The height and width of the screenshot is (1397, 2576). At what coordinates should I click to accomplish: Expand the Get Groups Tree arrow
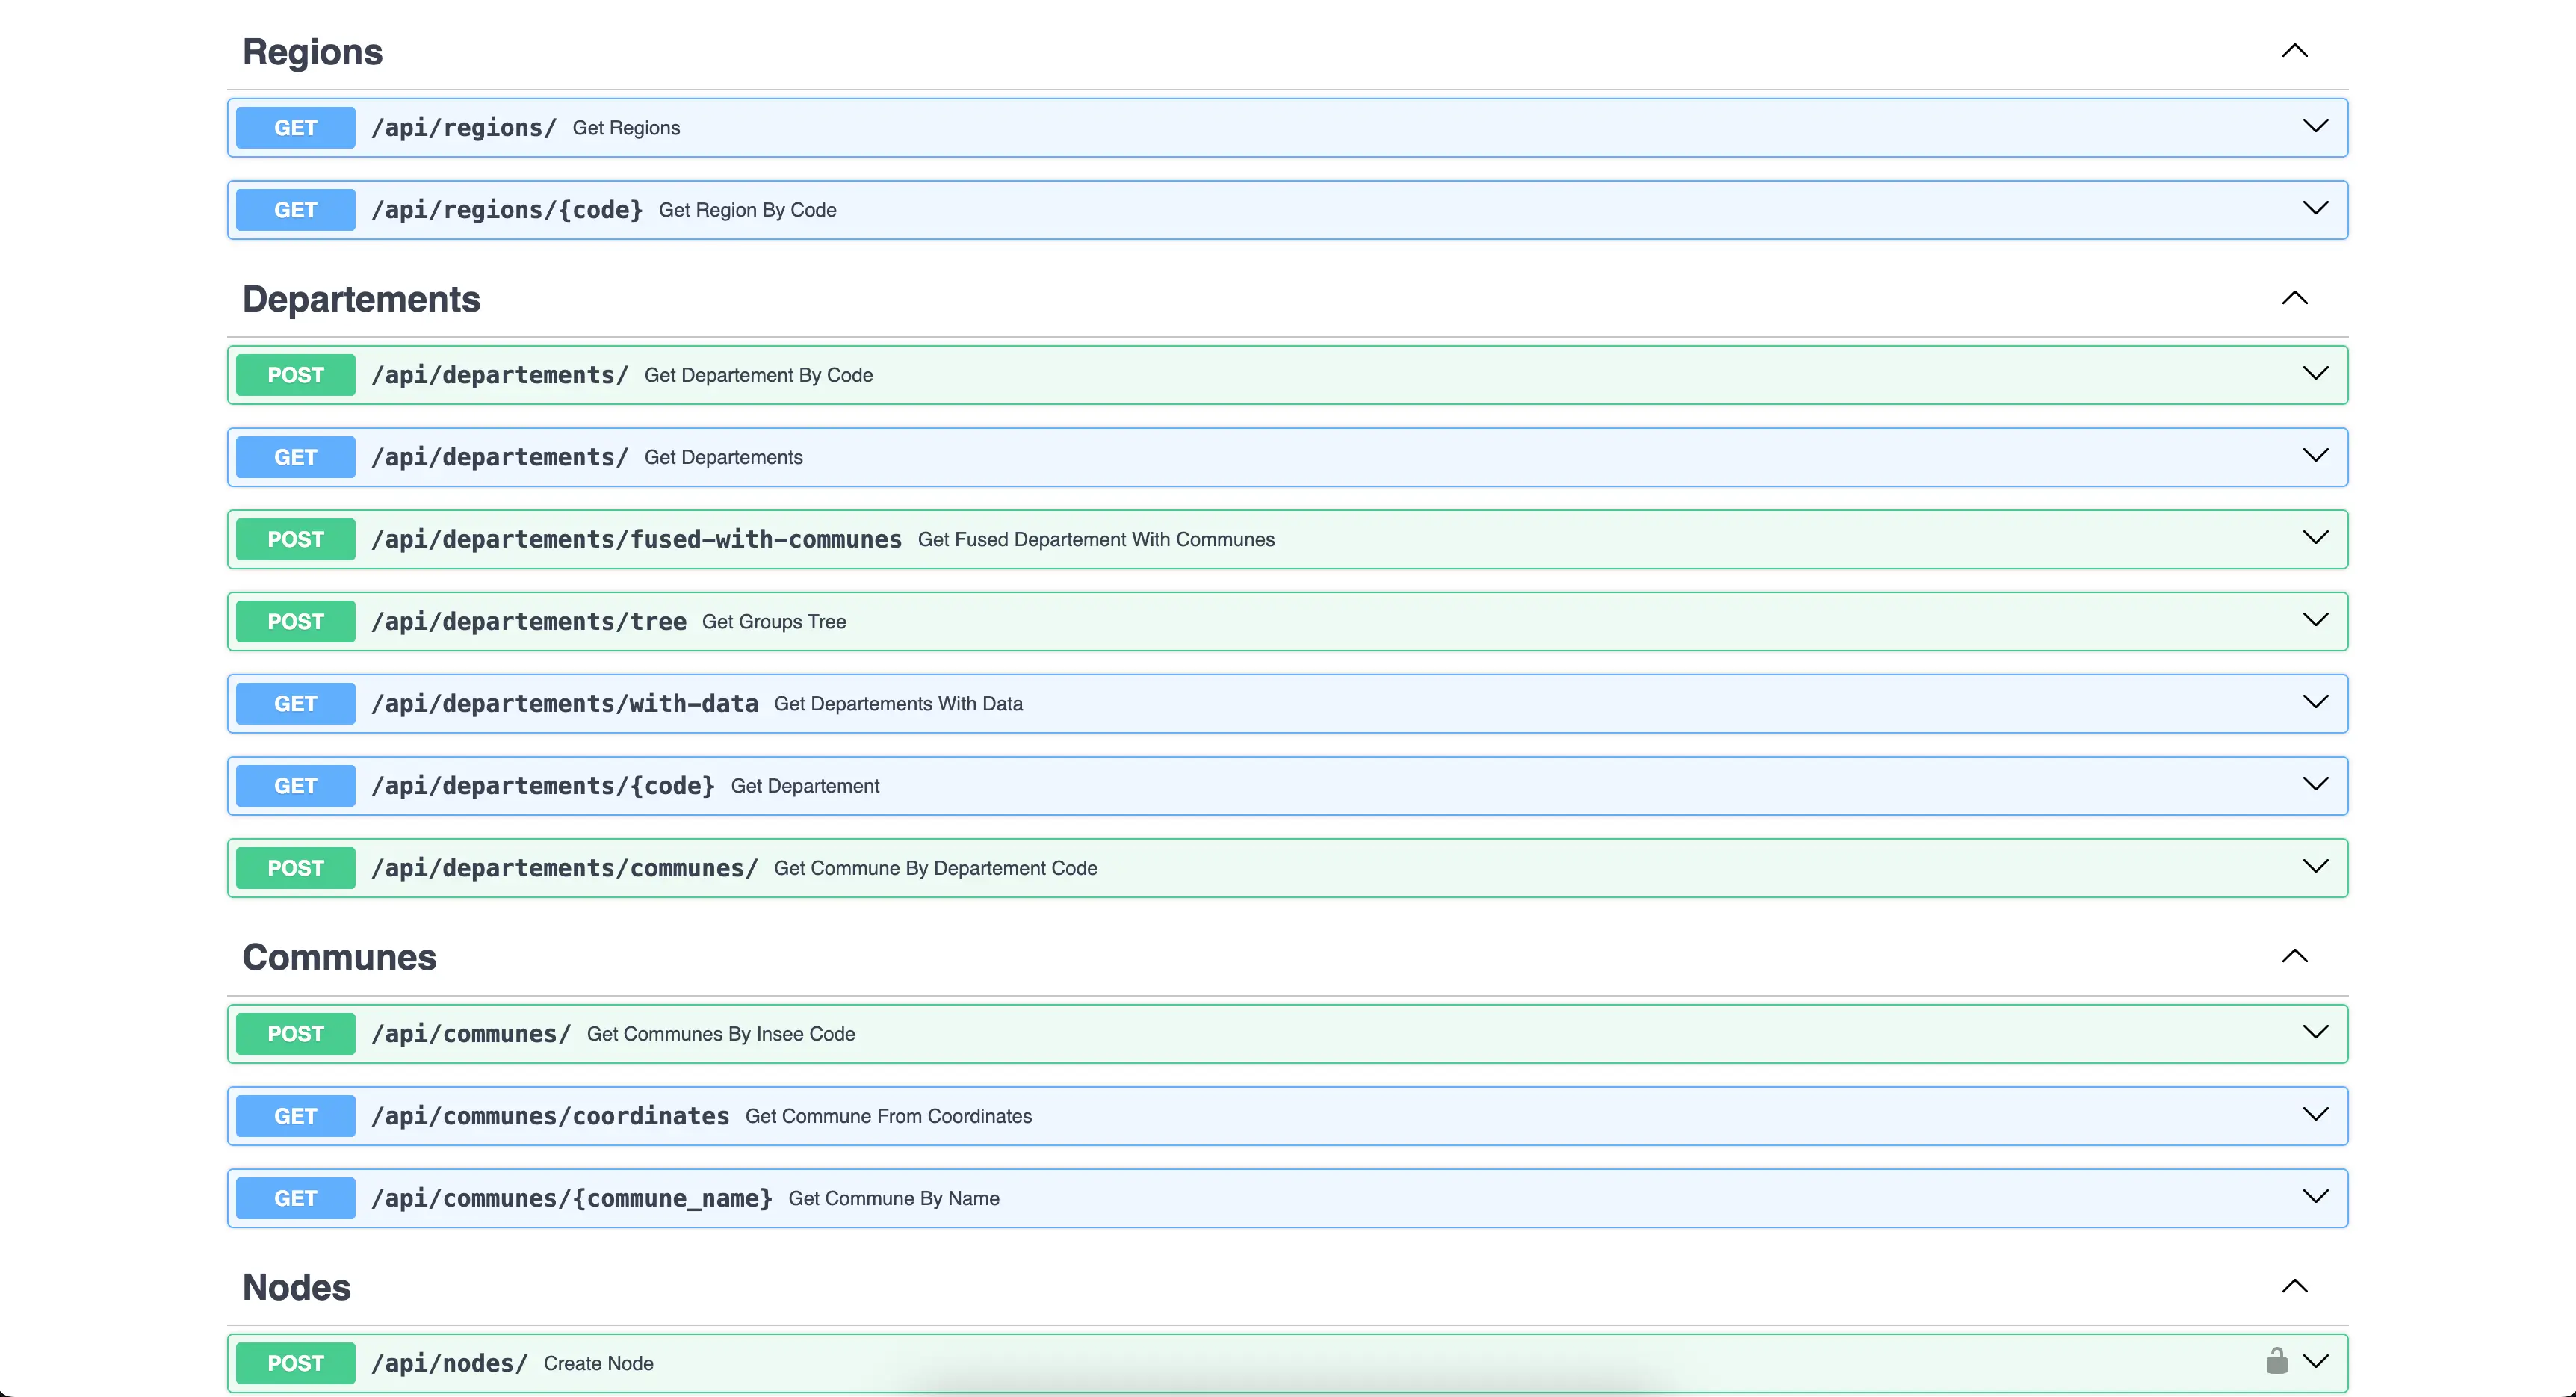pos(2315,621)
